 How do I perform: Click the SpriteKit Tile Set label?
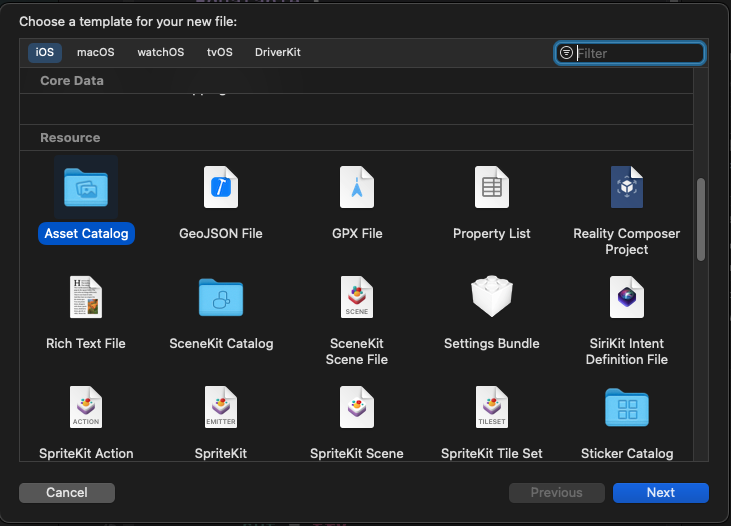(492, 453)
